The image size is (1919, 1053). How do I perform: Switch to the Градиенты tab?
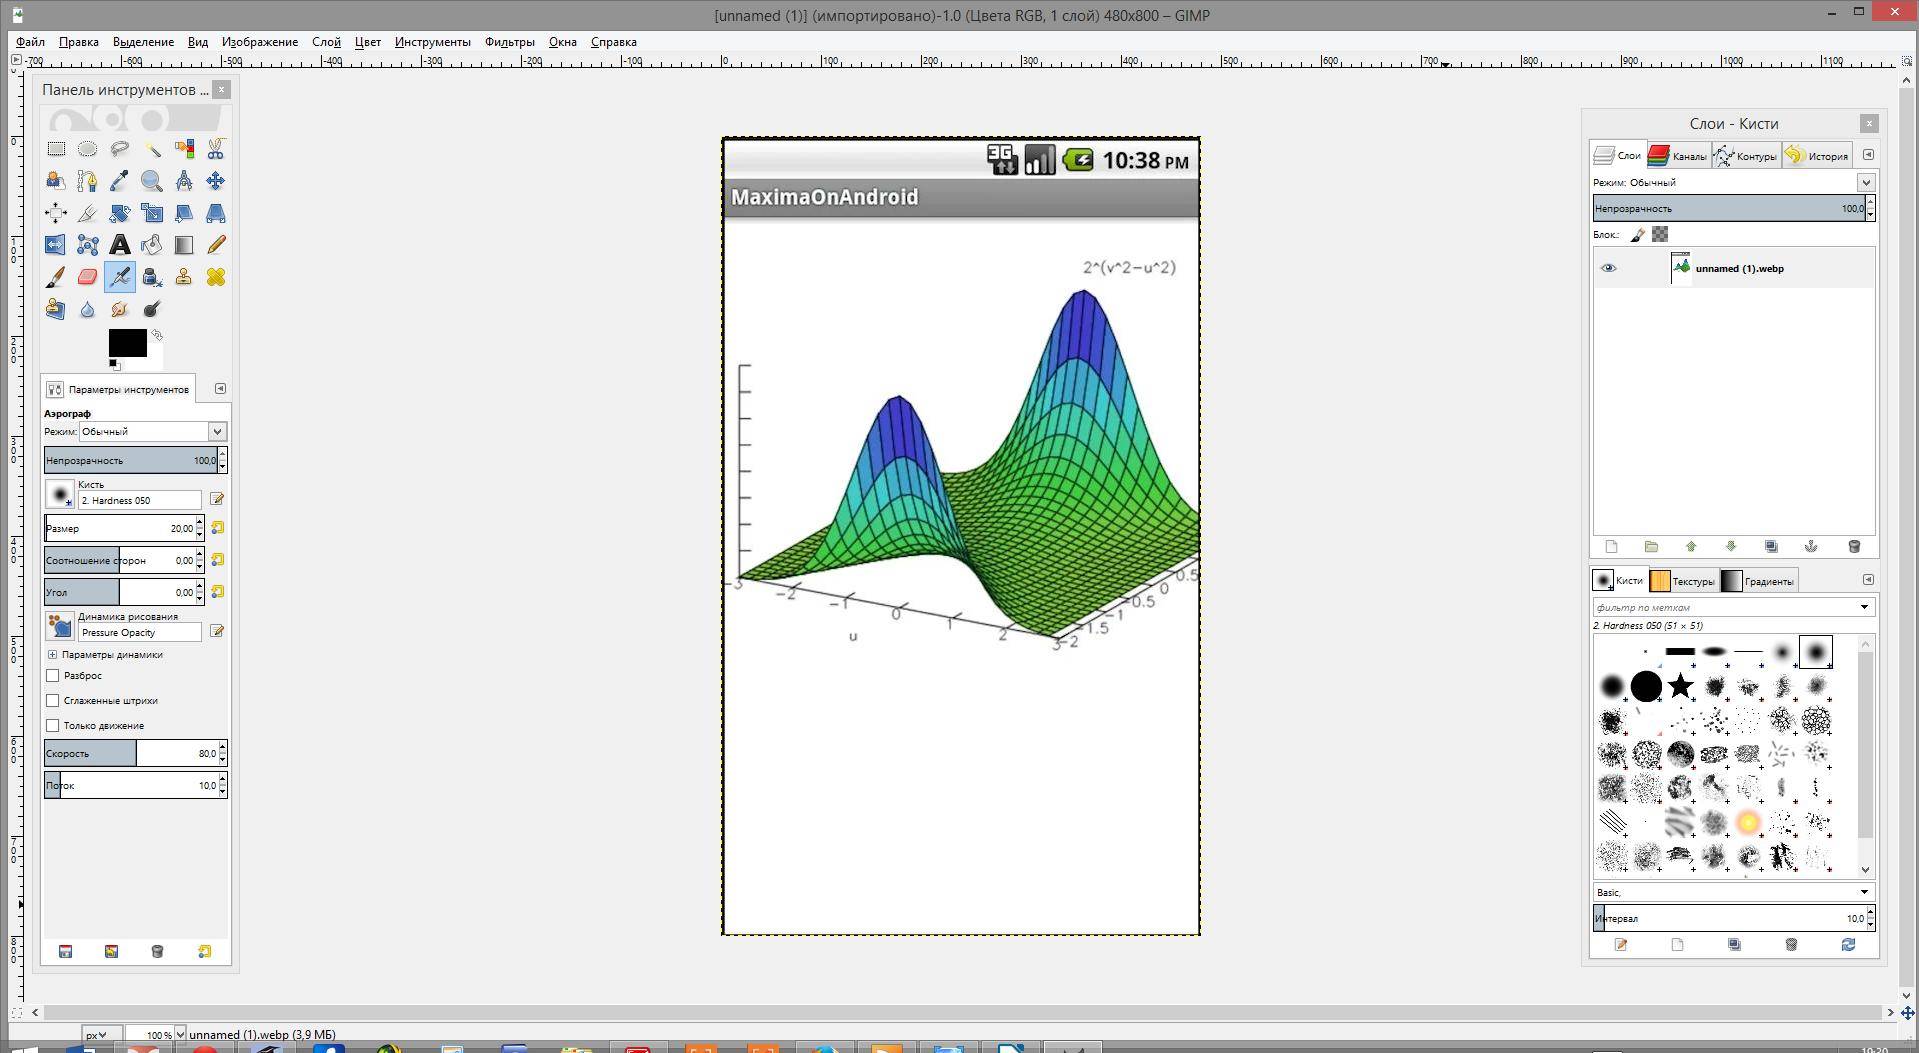pyautogui.click(x=1758, y=581)
